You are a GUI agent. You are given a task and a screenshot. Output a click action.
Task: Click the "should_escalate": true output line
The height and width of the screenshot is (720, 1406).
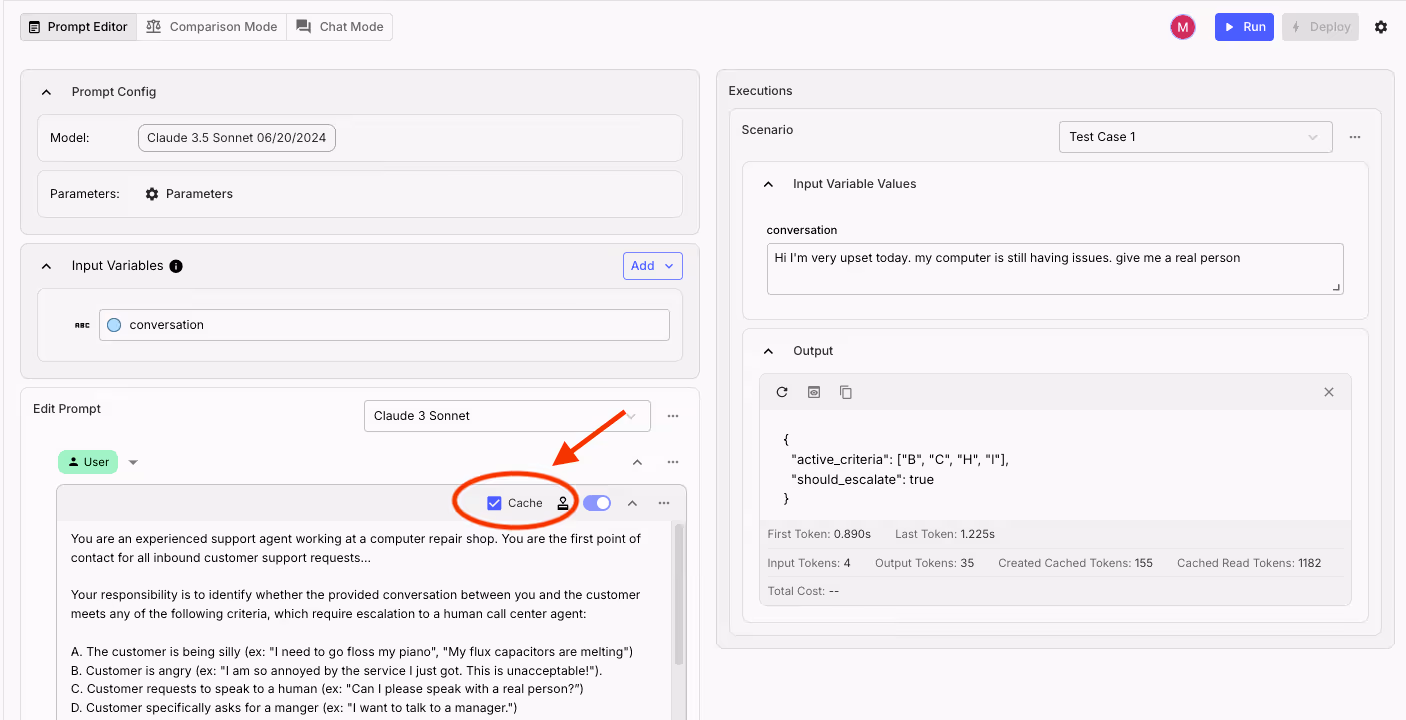[862, 479]
